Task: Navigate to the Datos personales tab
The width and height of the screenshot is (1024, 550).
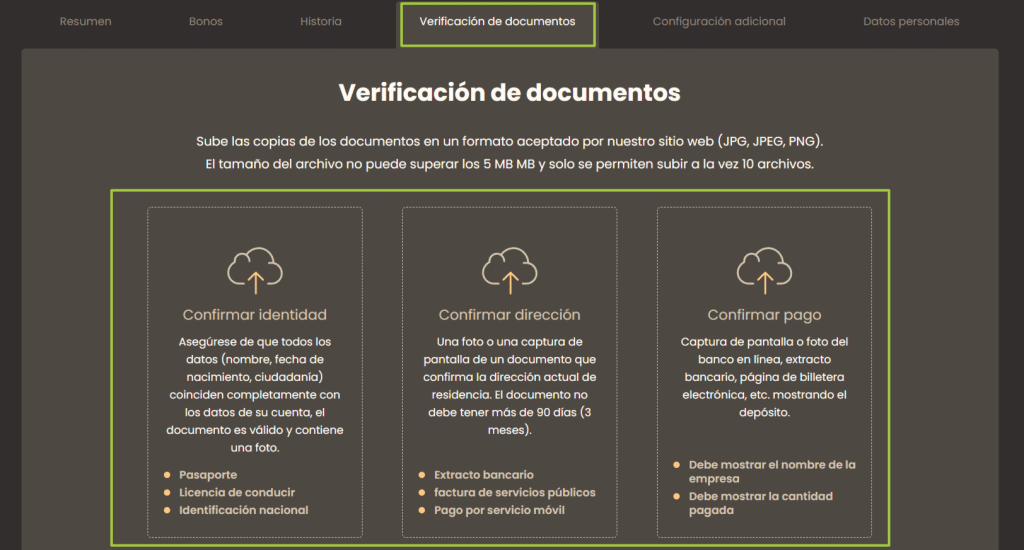Action: click(911, 21)
